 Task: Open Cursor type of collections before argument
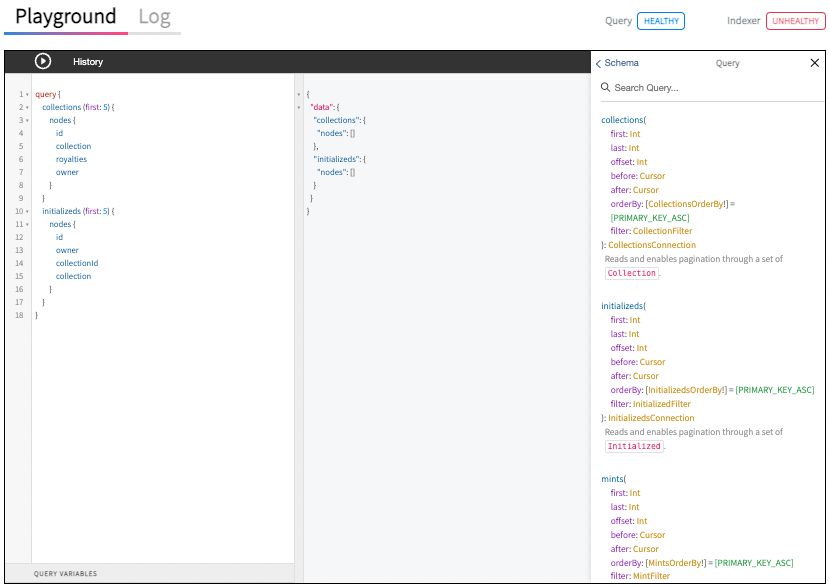652,176
